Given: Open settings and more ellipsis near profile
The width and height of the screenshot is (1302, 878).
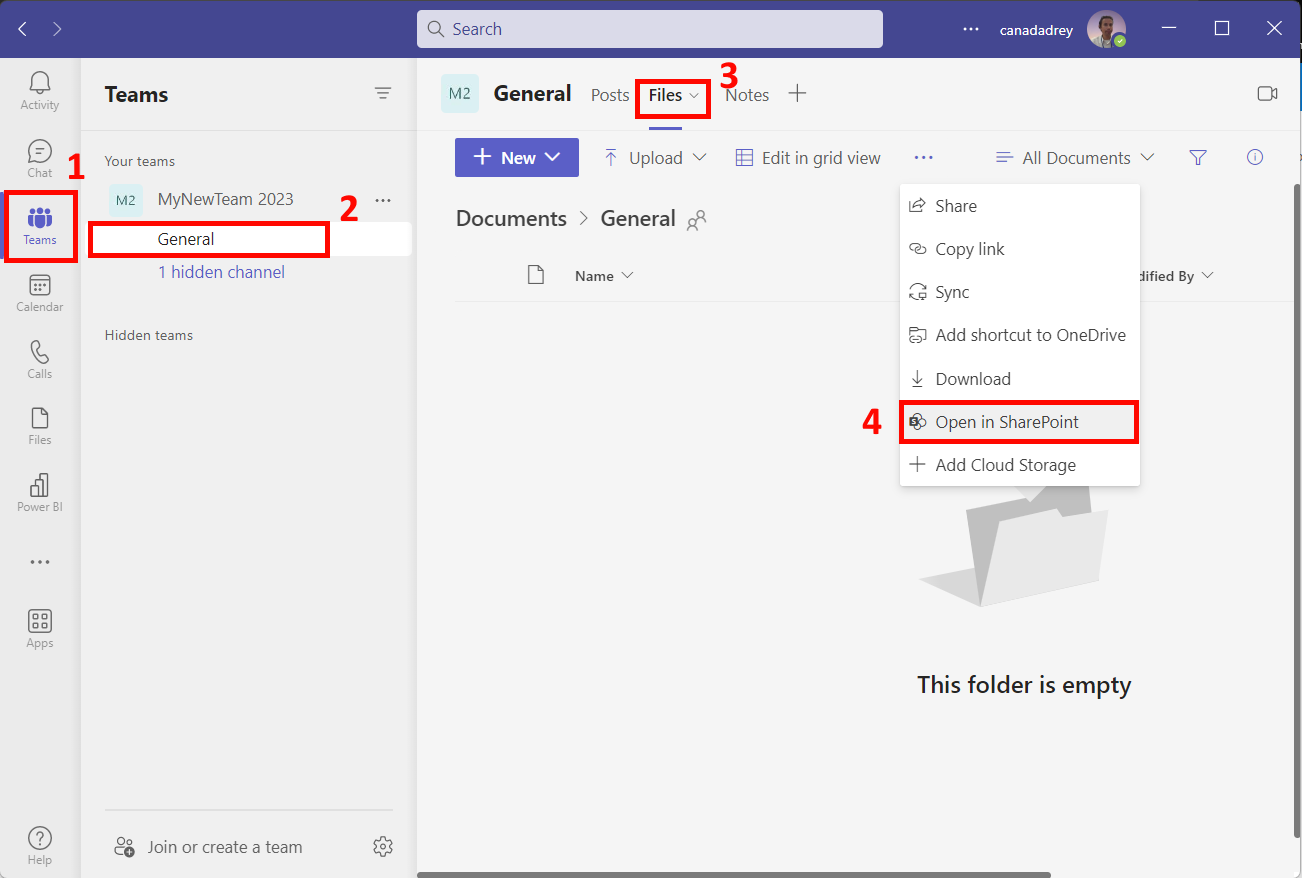Looking at the screenshot, I should [x=971, y=29].
